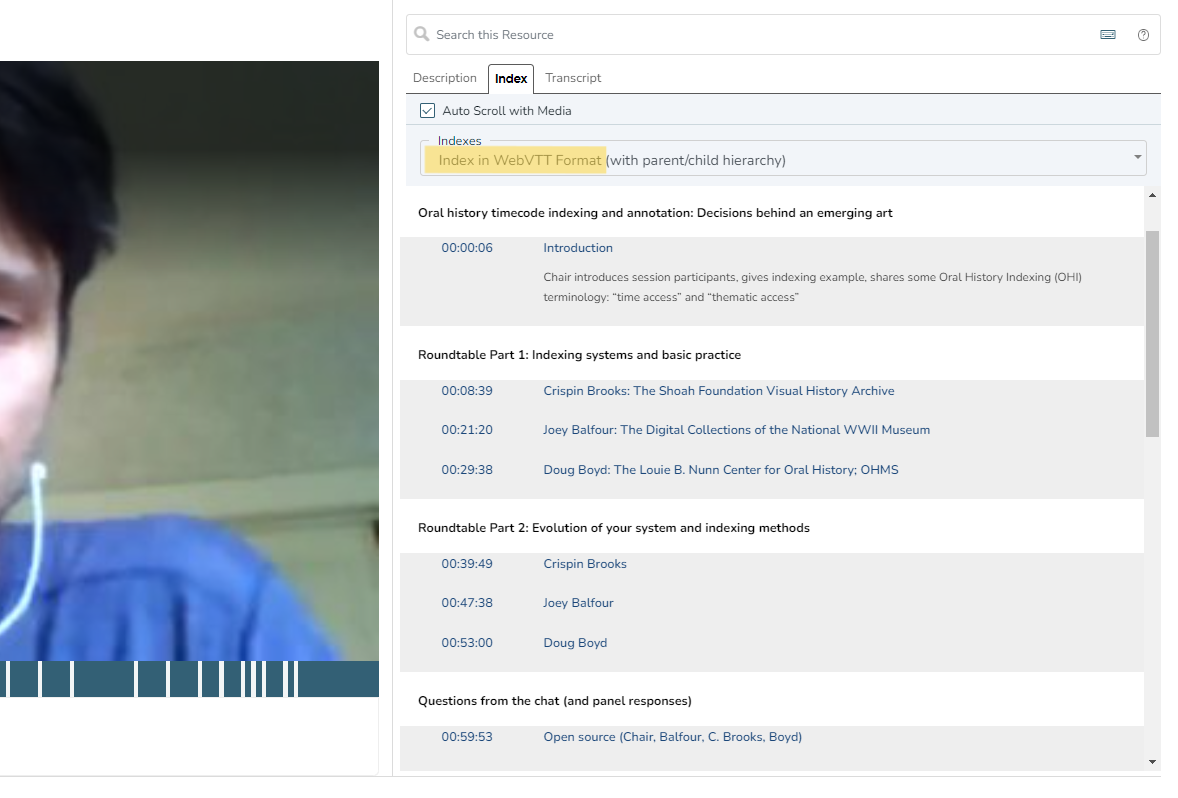Toggle Auto Scroll with Media checkbox
1178x798 pixels.
[428, 111]
